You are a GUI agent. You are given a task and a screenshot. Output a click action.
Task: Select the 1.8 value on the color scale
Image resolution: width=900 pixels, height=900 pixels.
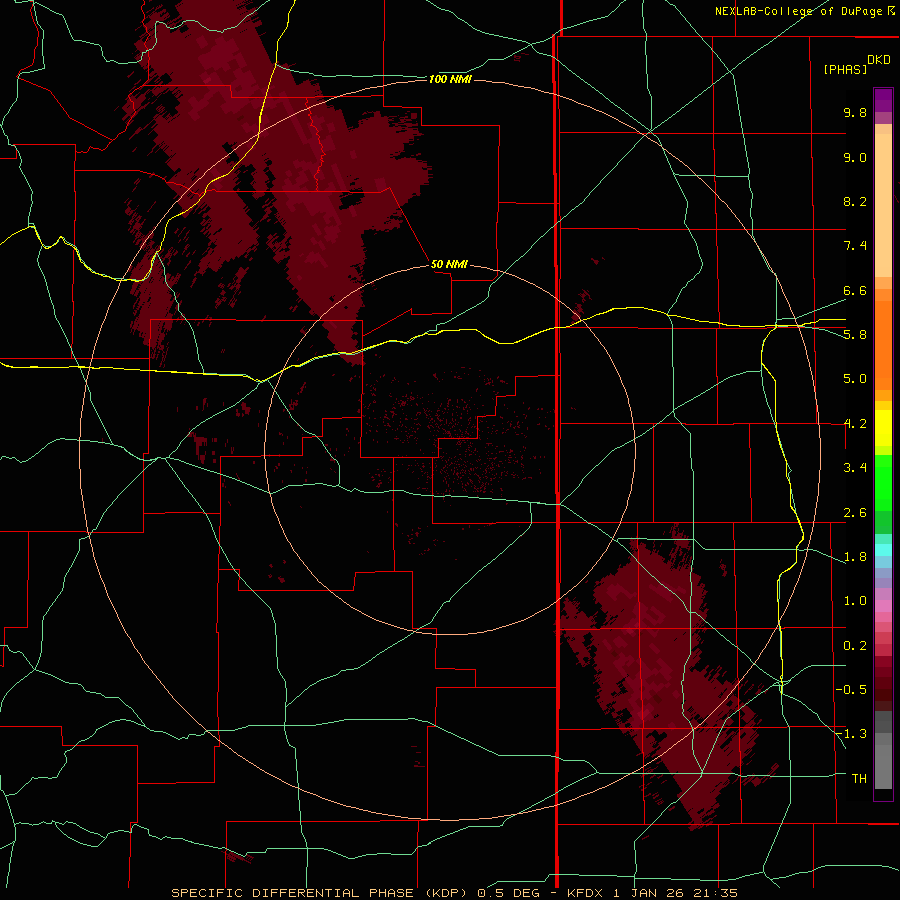tap(855, 557)
